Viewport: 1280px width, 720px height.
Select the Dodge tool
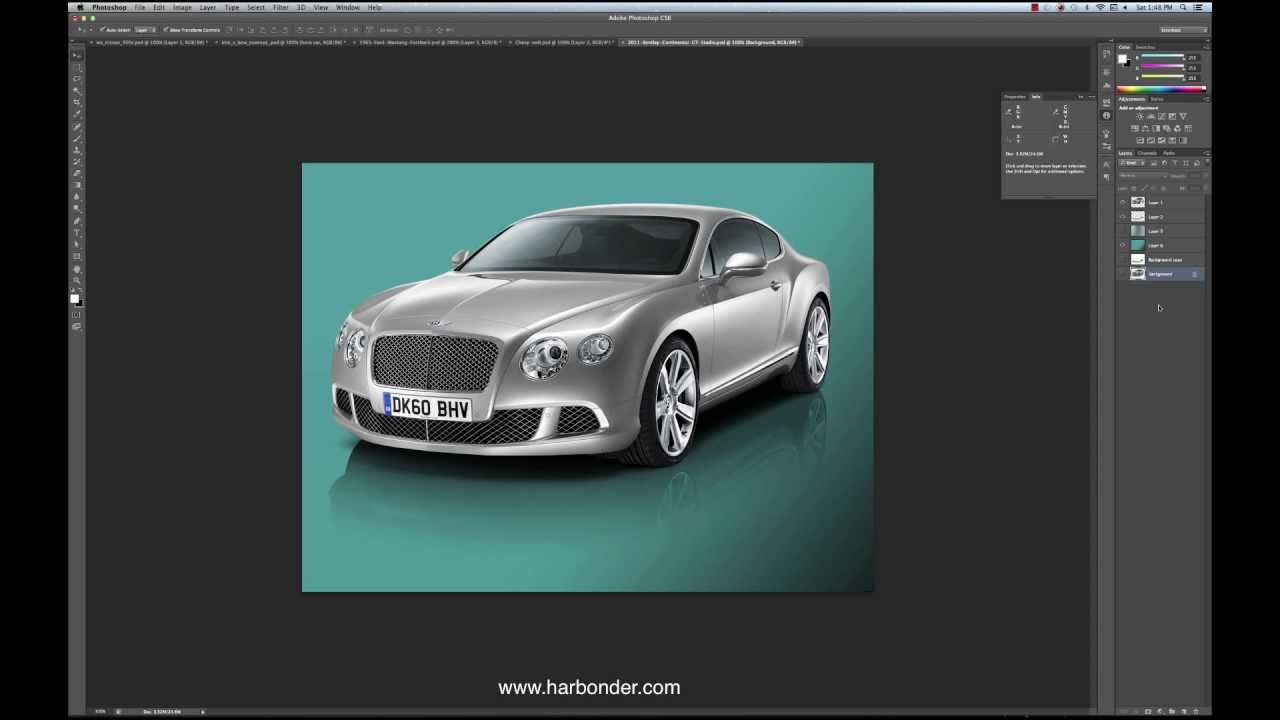pos(77,209)
